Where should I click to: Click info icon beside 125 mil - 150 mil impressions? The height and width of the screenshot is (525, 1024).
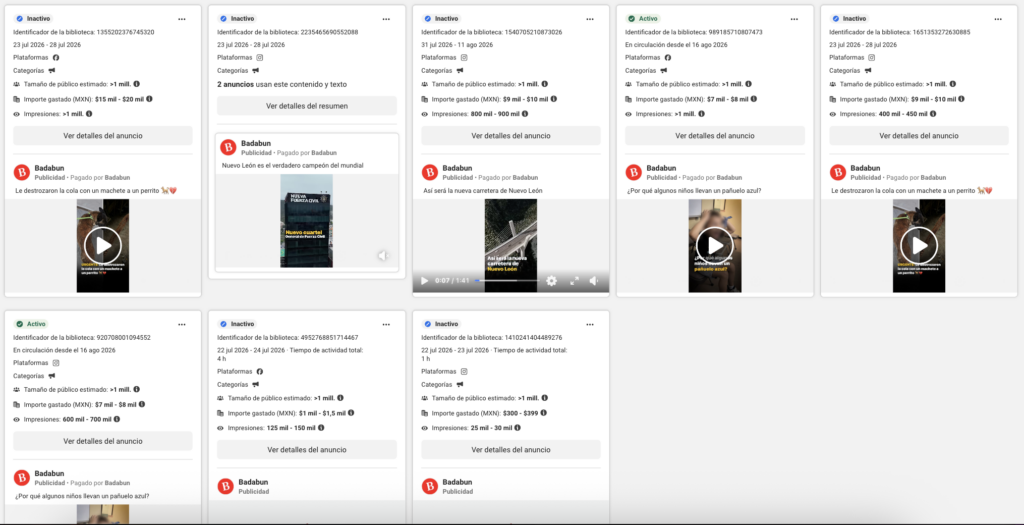[321, 428]
